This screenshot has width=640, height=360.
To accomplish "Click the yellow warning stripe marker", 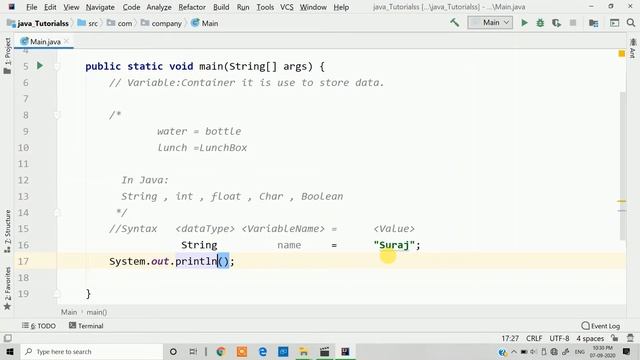I will click(622, 201).
